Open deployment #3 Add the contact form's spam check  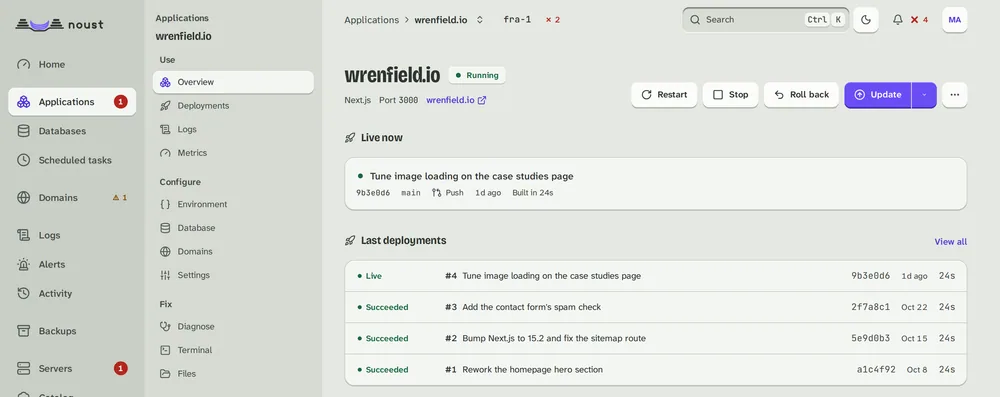point(656,308)
